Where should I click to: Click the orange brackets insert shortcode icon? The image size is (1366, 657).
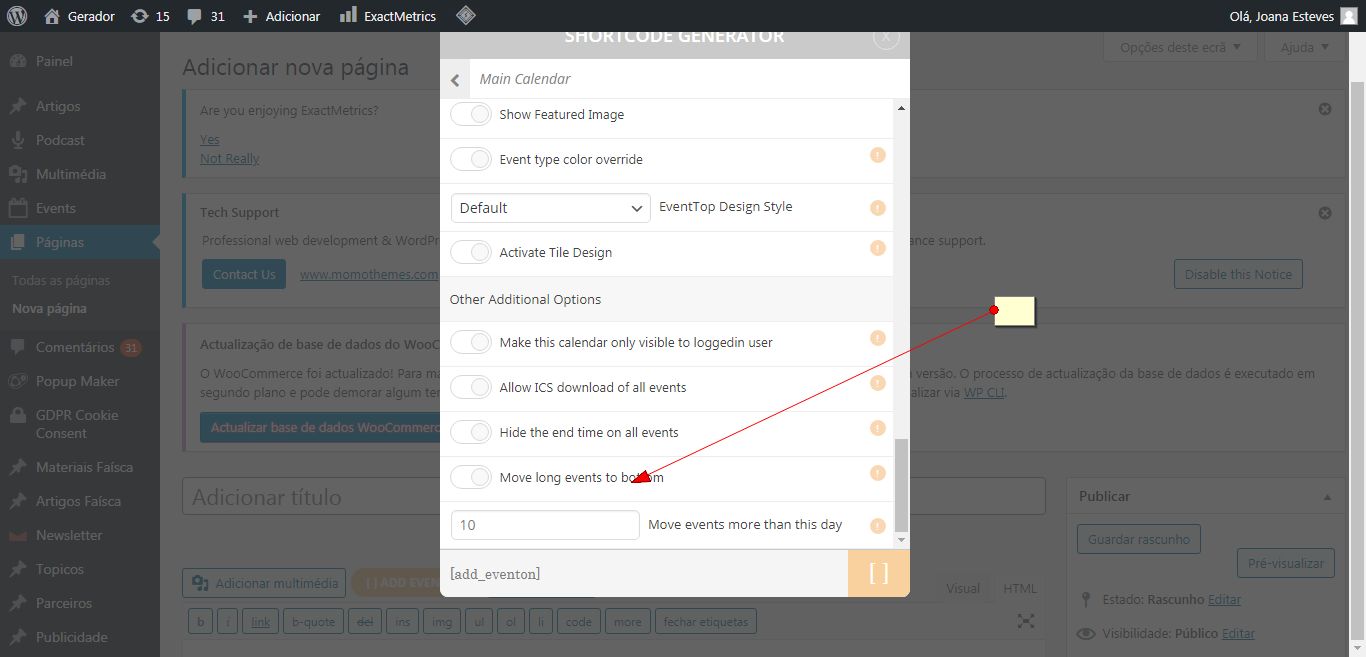(x=879, y=573)
